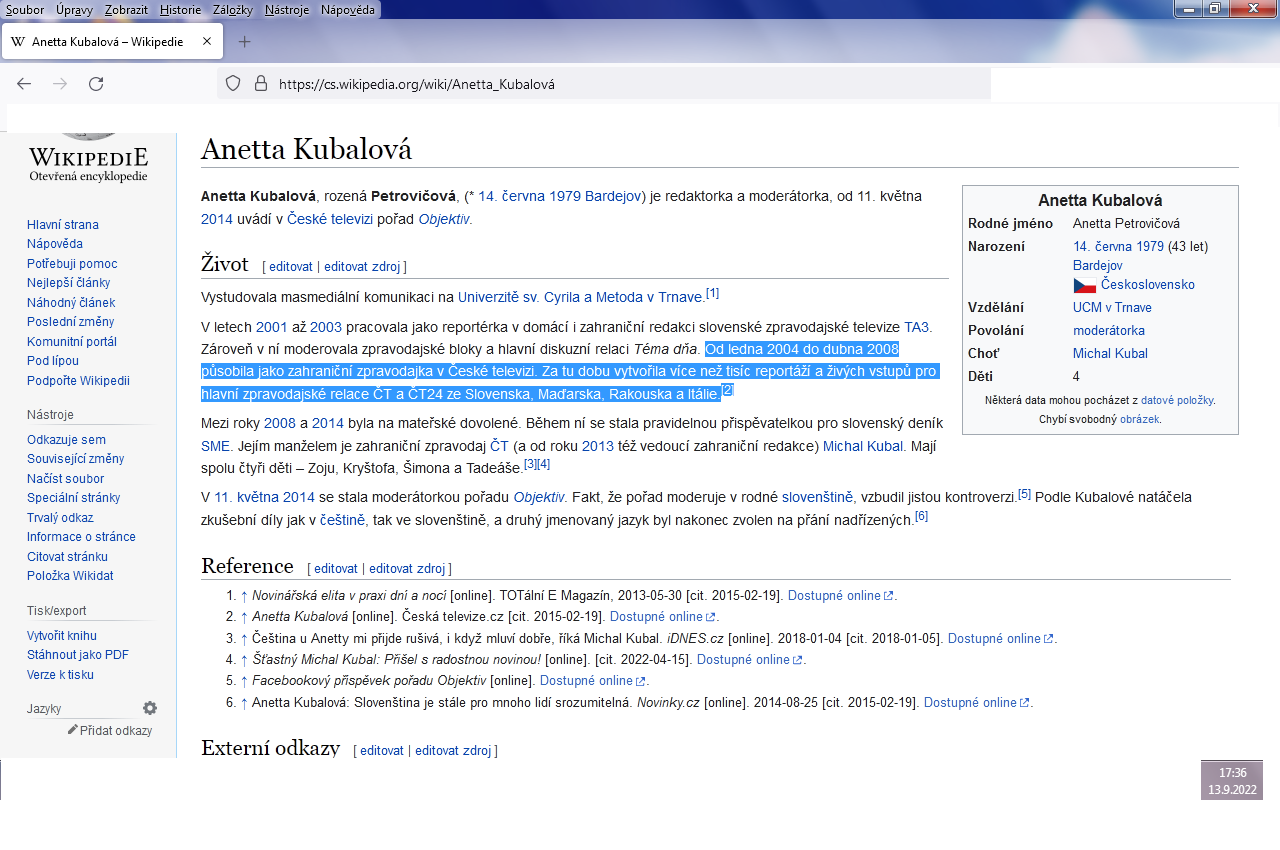Viewport: 1280px width, 850px height.
Task: Jump back via reference 6 up arrow
Action: (x=244, y=703)
